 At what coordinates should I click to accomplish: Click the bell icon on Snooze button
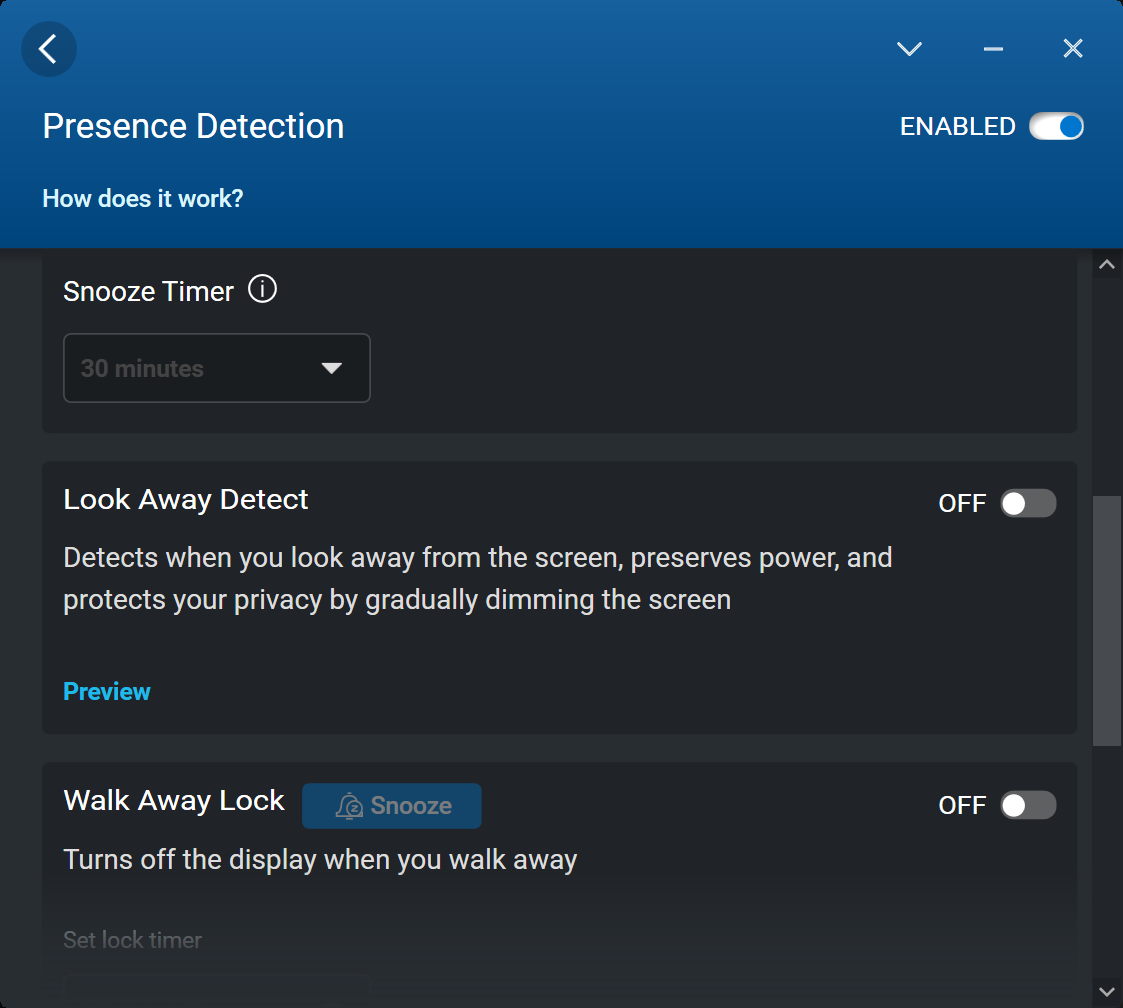click(349, 806)
